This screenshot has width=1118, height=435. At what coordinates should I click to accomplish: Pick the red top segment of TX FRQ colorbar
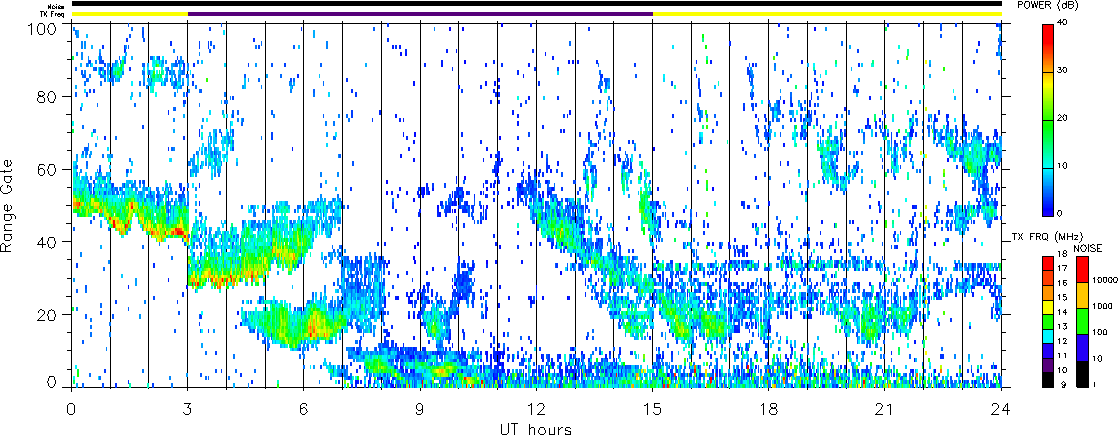(x=1047, y=262)
